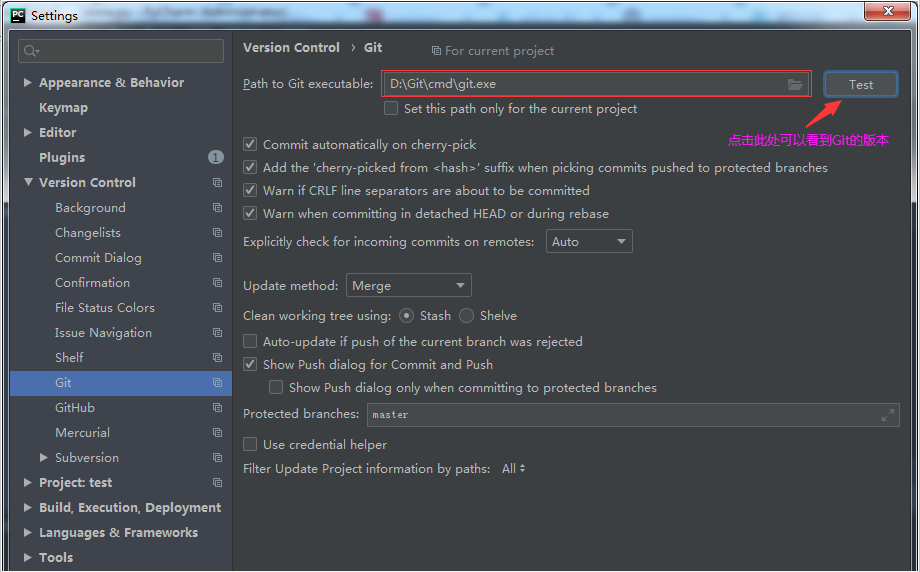
Task: Toggle Show Push dialog for Commit and Push
Action: coord(250,364)
